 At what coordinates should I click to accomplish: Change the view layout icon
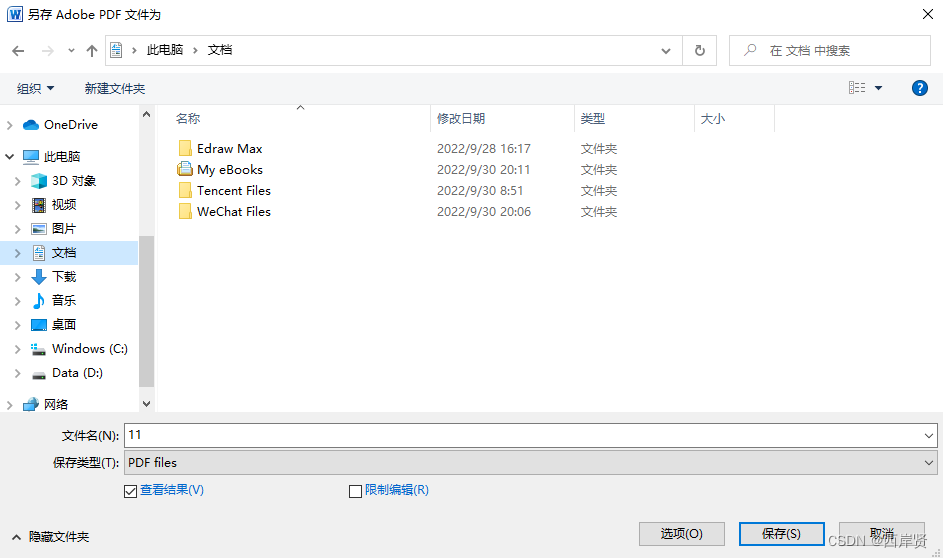click(x=857, y=88)
